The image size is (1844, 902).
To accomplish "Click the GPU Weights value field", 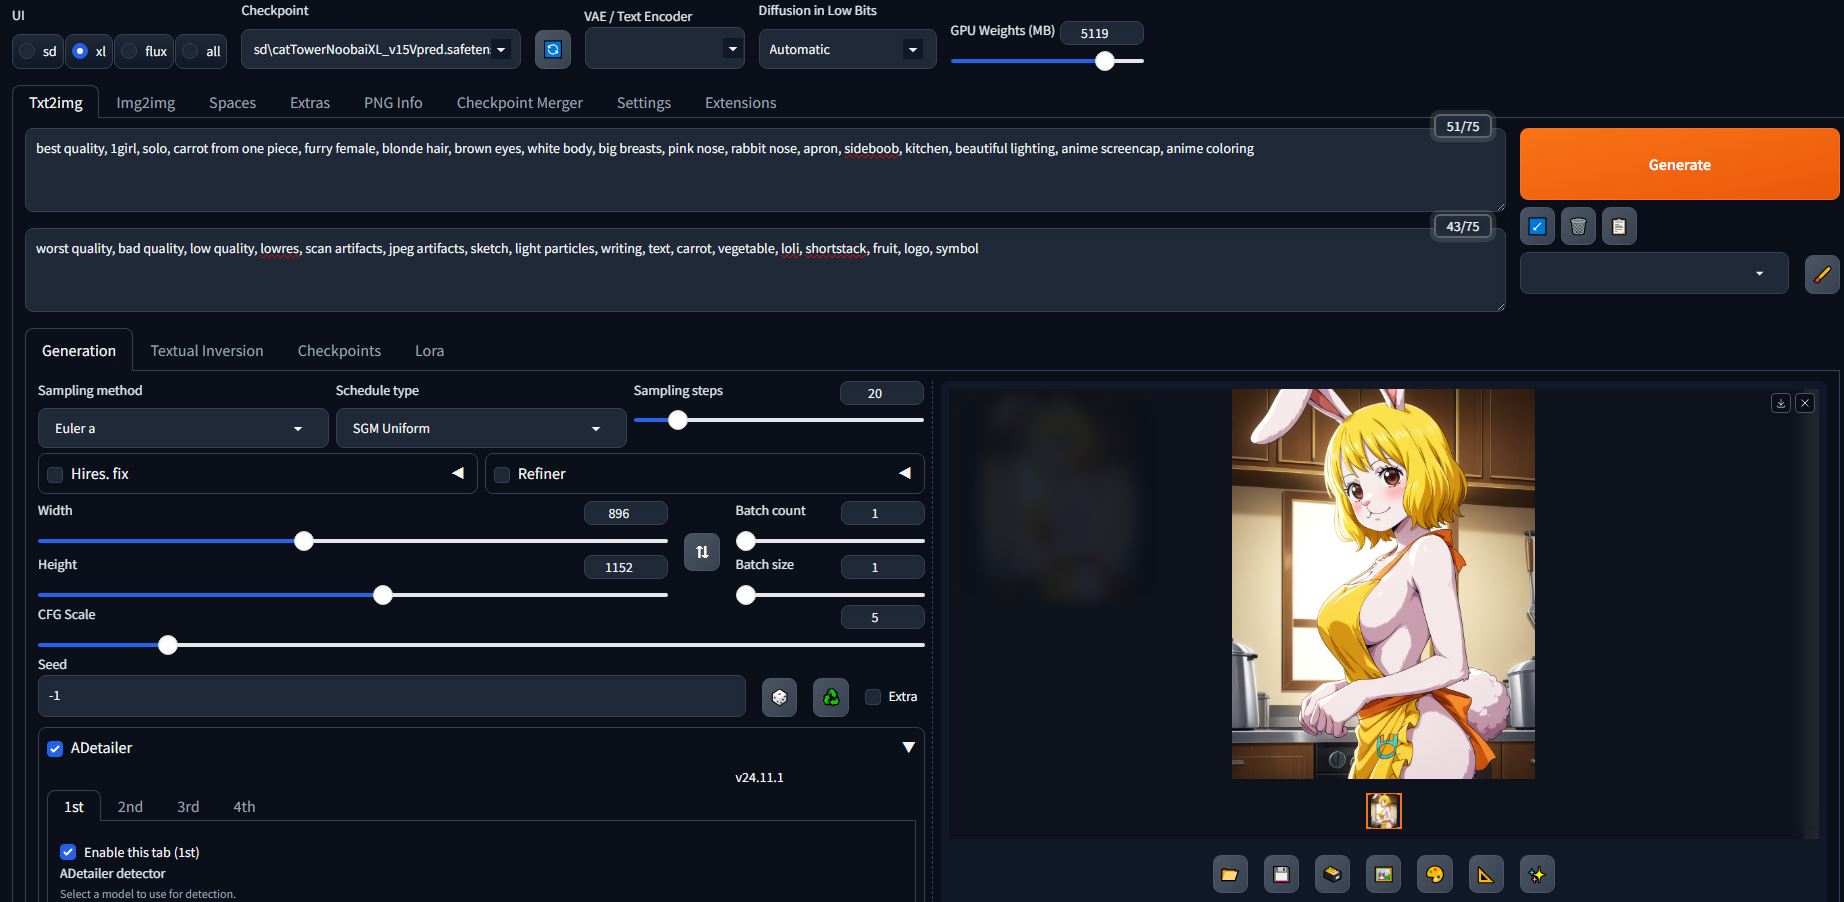I will click(1102, 33).
